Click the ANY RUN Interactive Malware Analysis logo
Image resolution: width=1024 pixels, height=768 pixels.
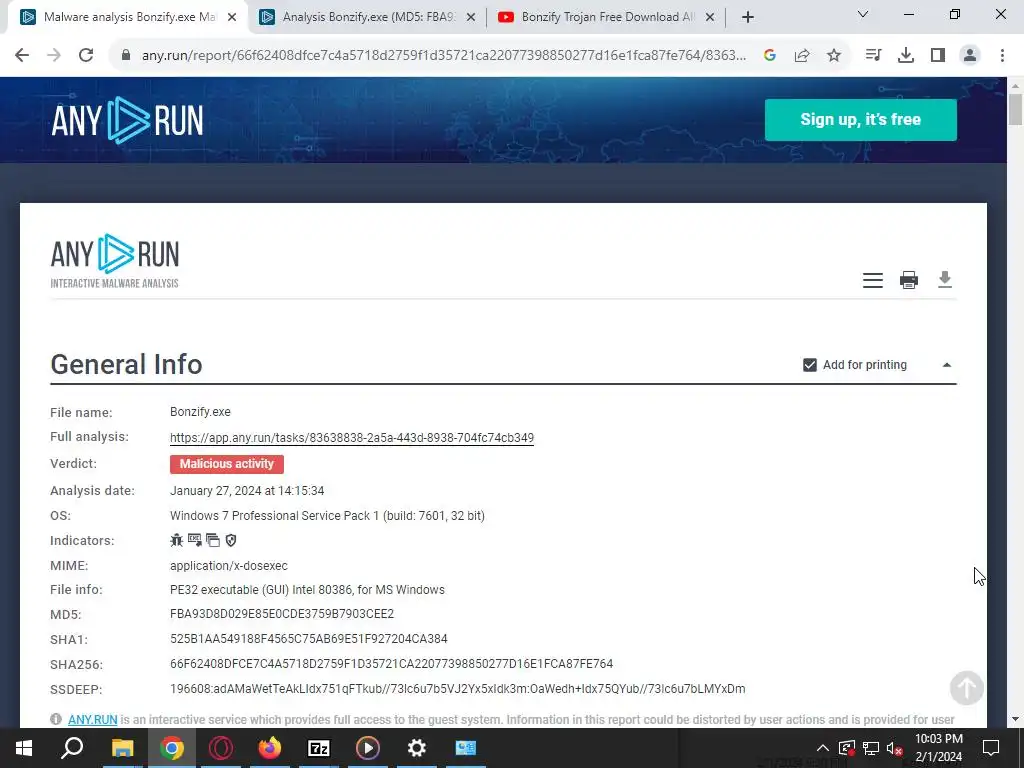tap(115, 261)
